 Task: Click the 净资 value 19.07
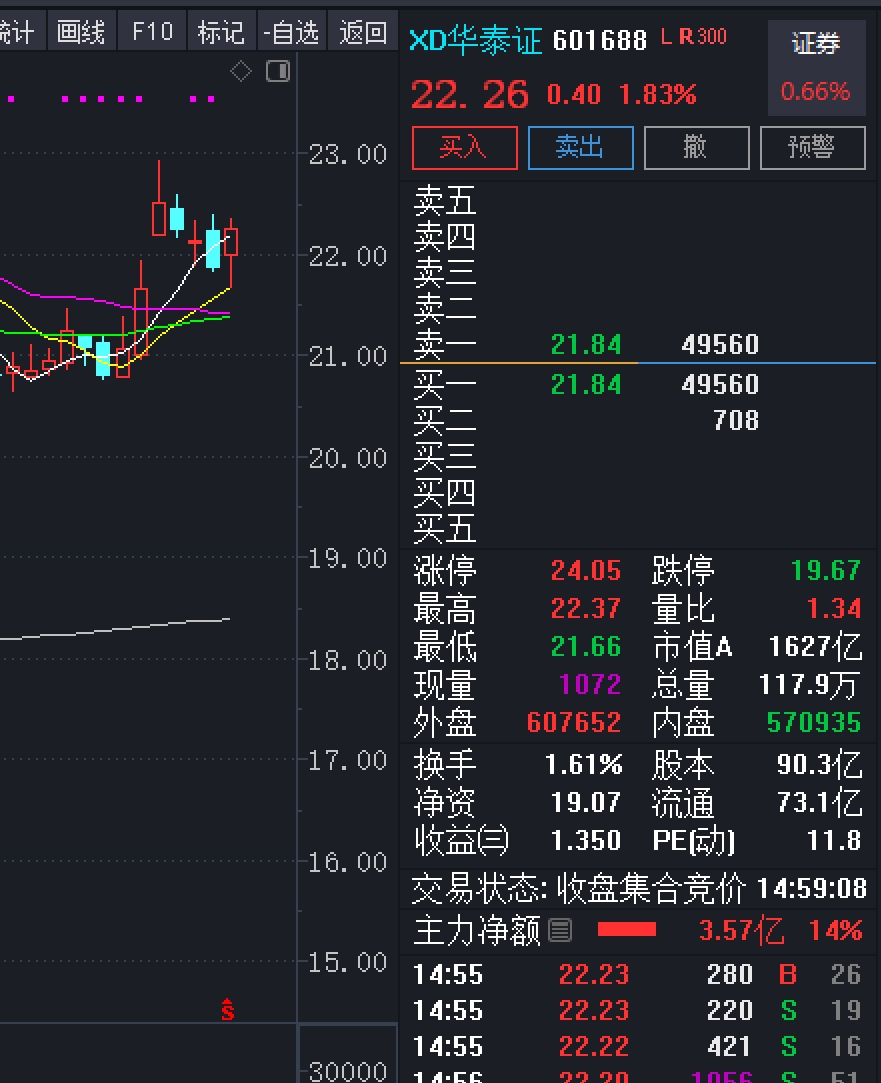click(585, 803)
